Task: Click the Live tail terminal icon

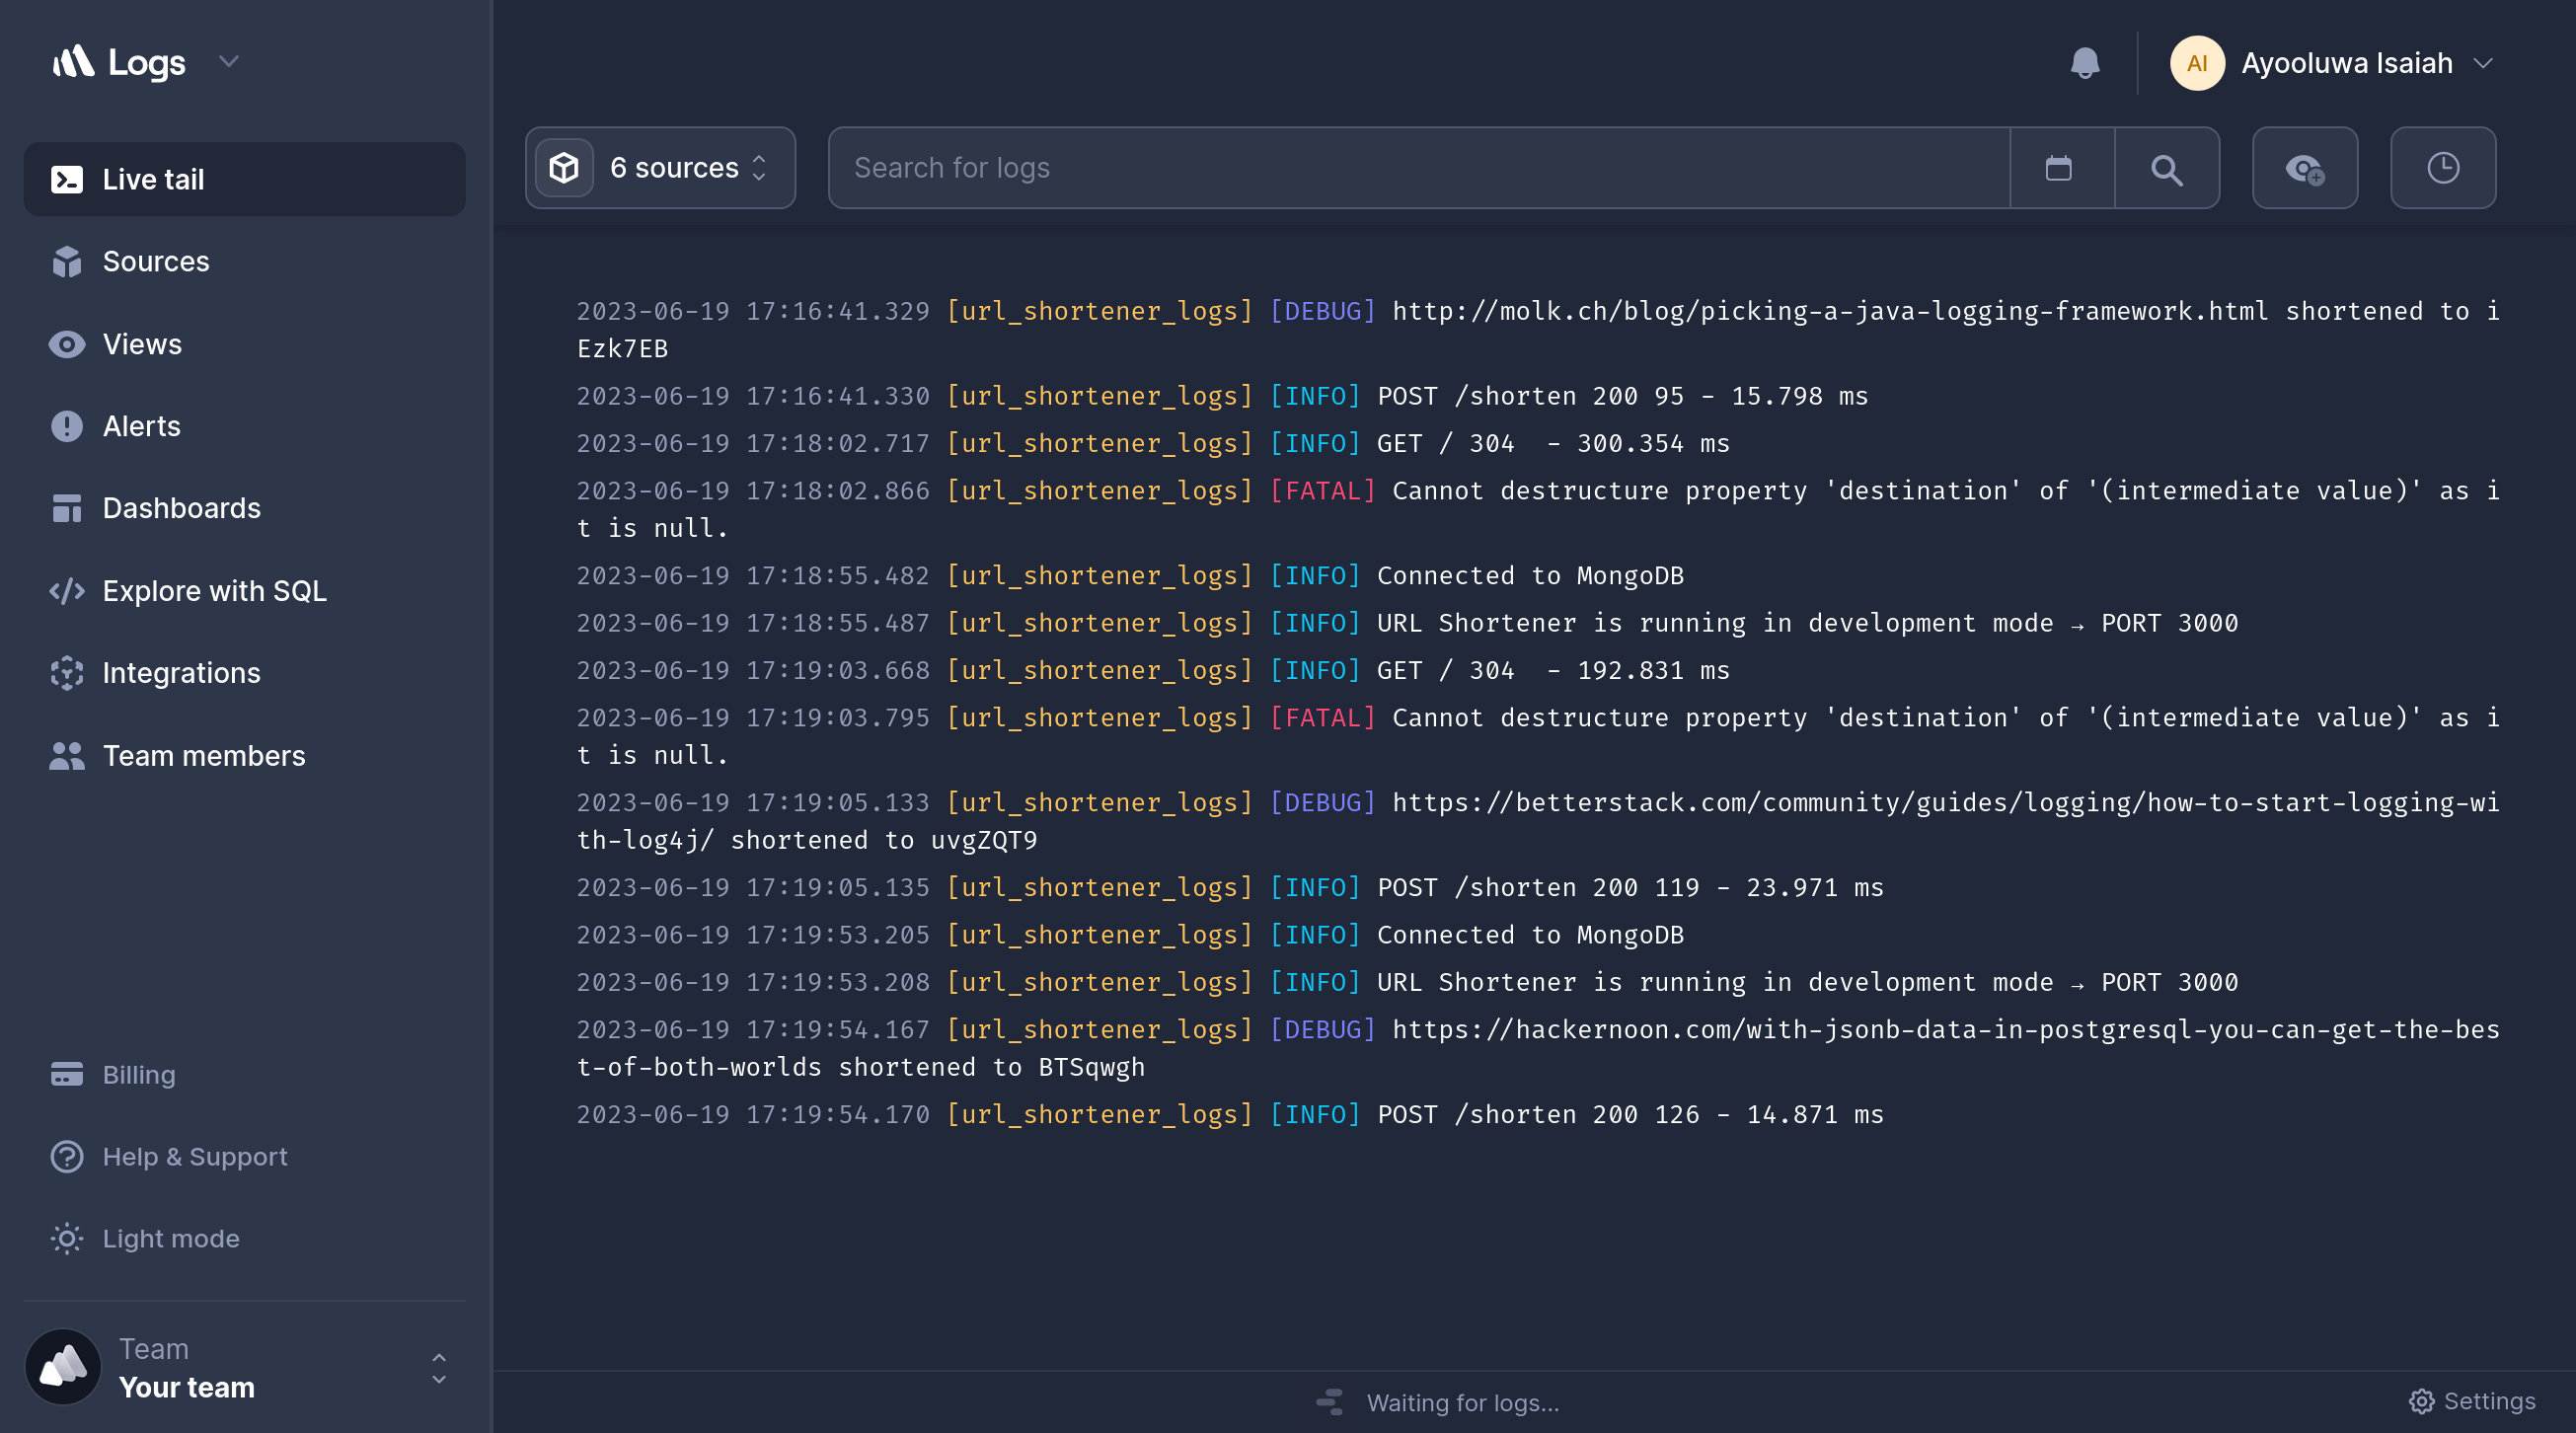Action: click(67, 179)
